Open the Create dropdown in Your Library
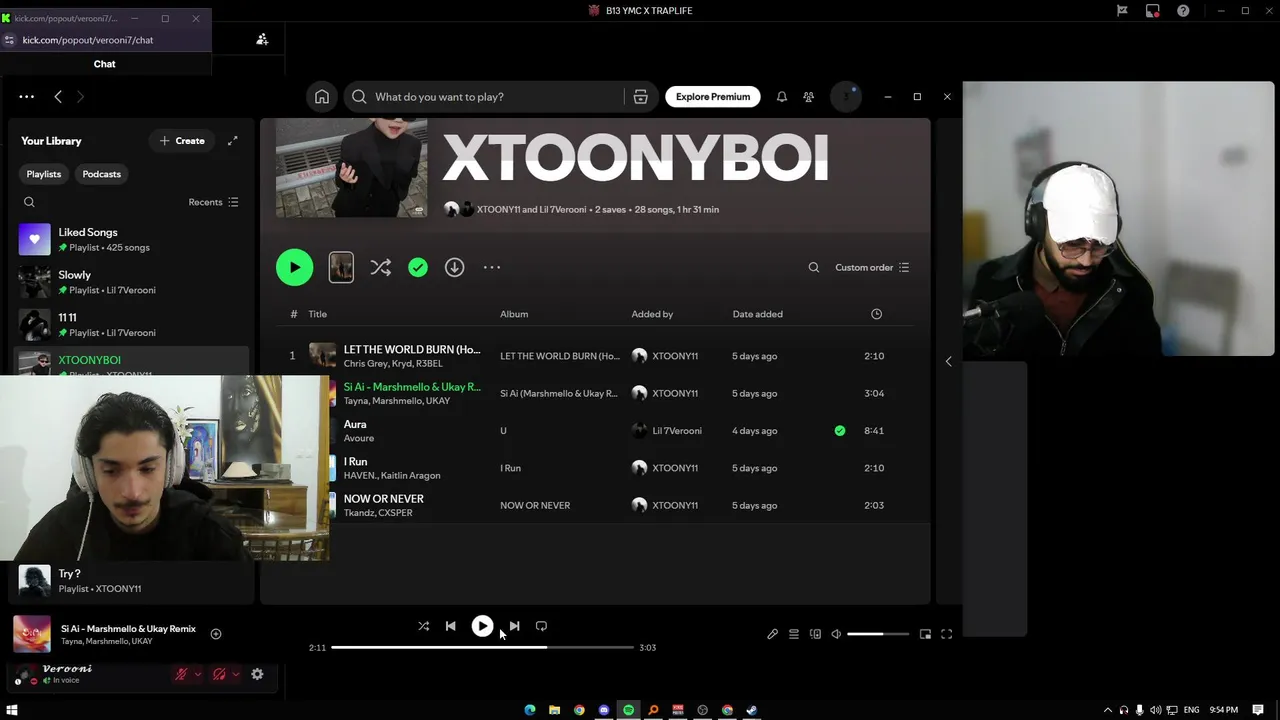 tap(182, 141)
